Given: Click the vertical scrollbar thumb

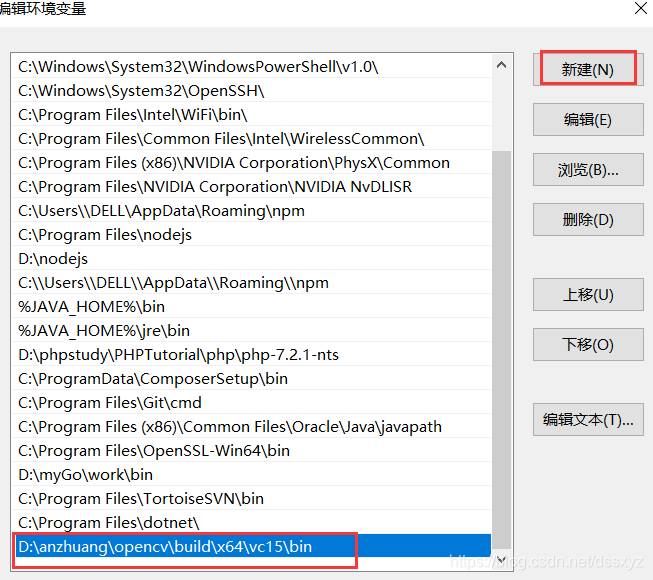Looking at the screenshot, I should [501, 350].
